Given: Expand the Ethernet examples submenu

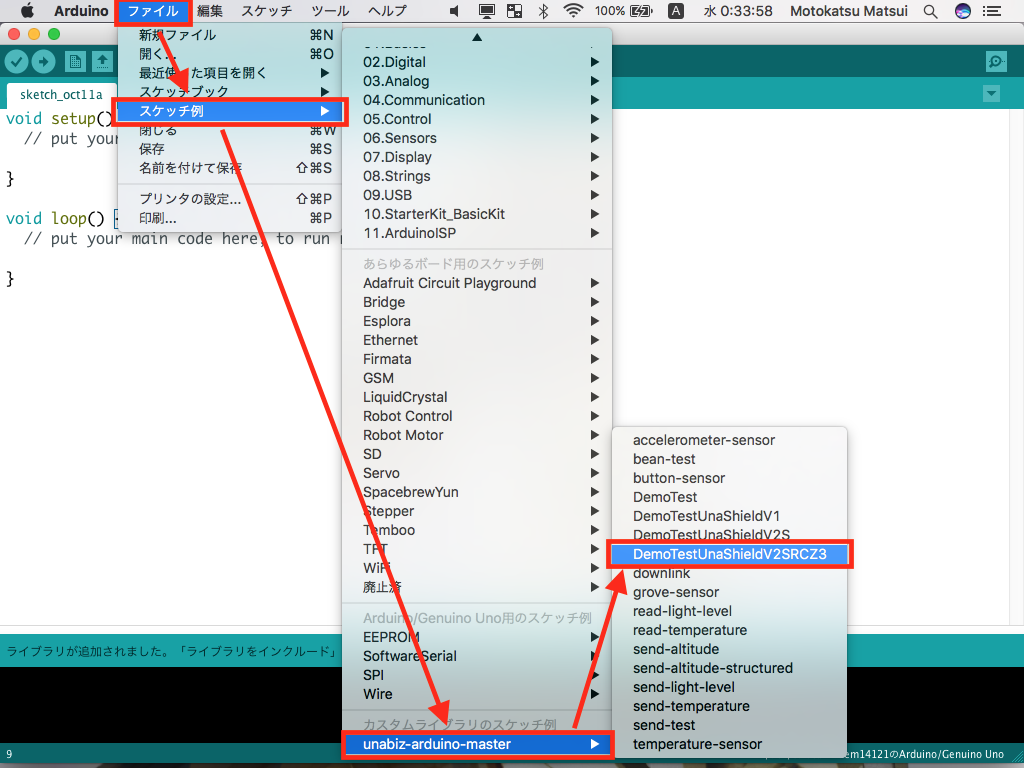Looking at the screenshot, I should tap(477, 340).
